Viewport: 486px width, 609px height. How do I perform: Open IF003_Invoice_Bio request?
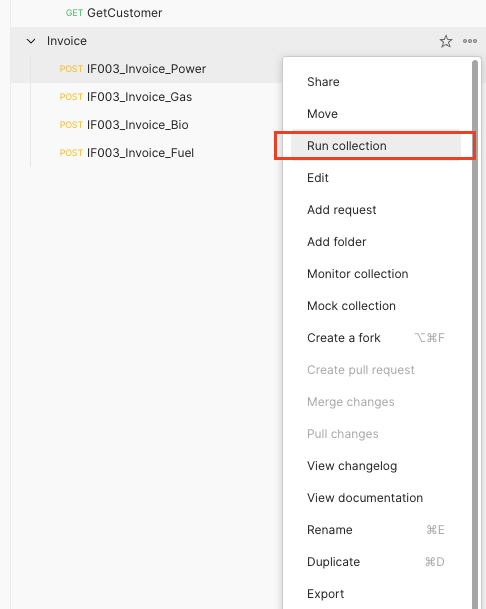124,125
